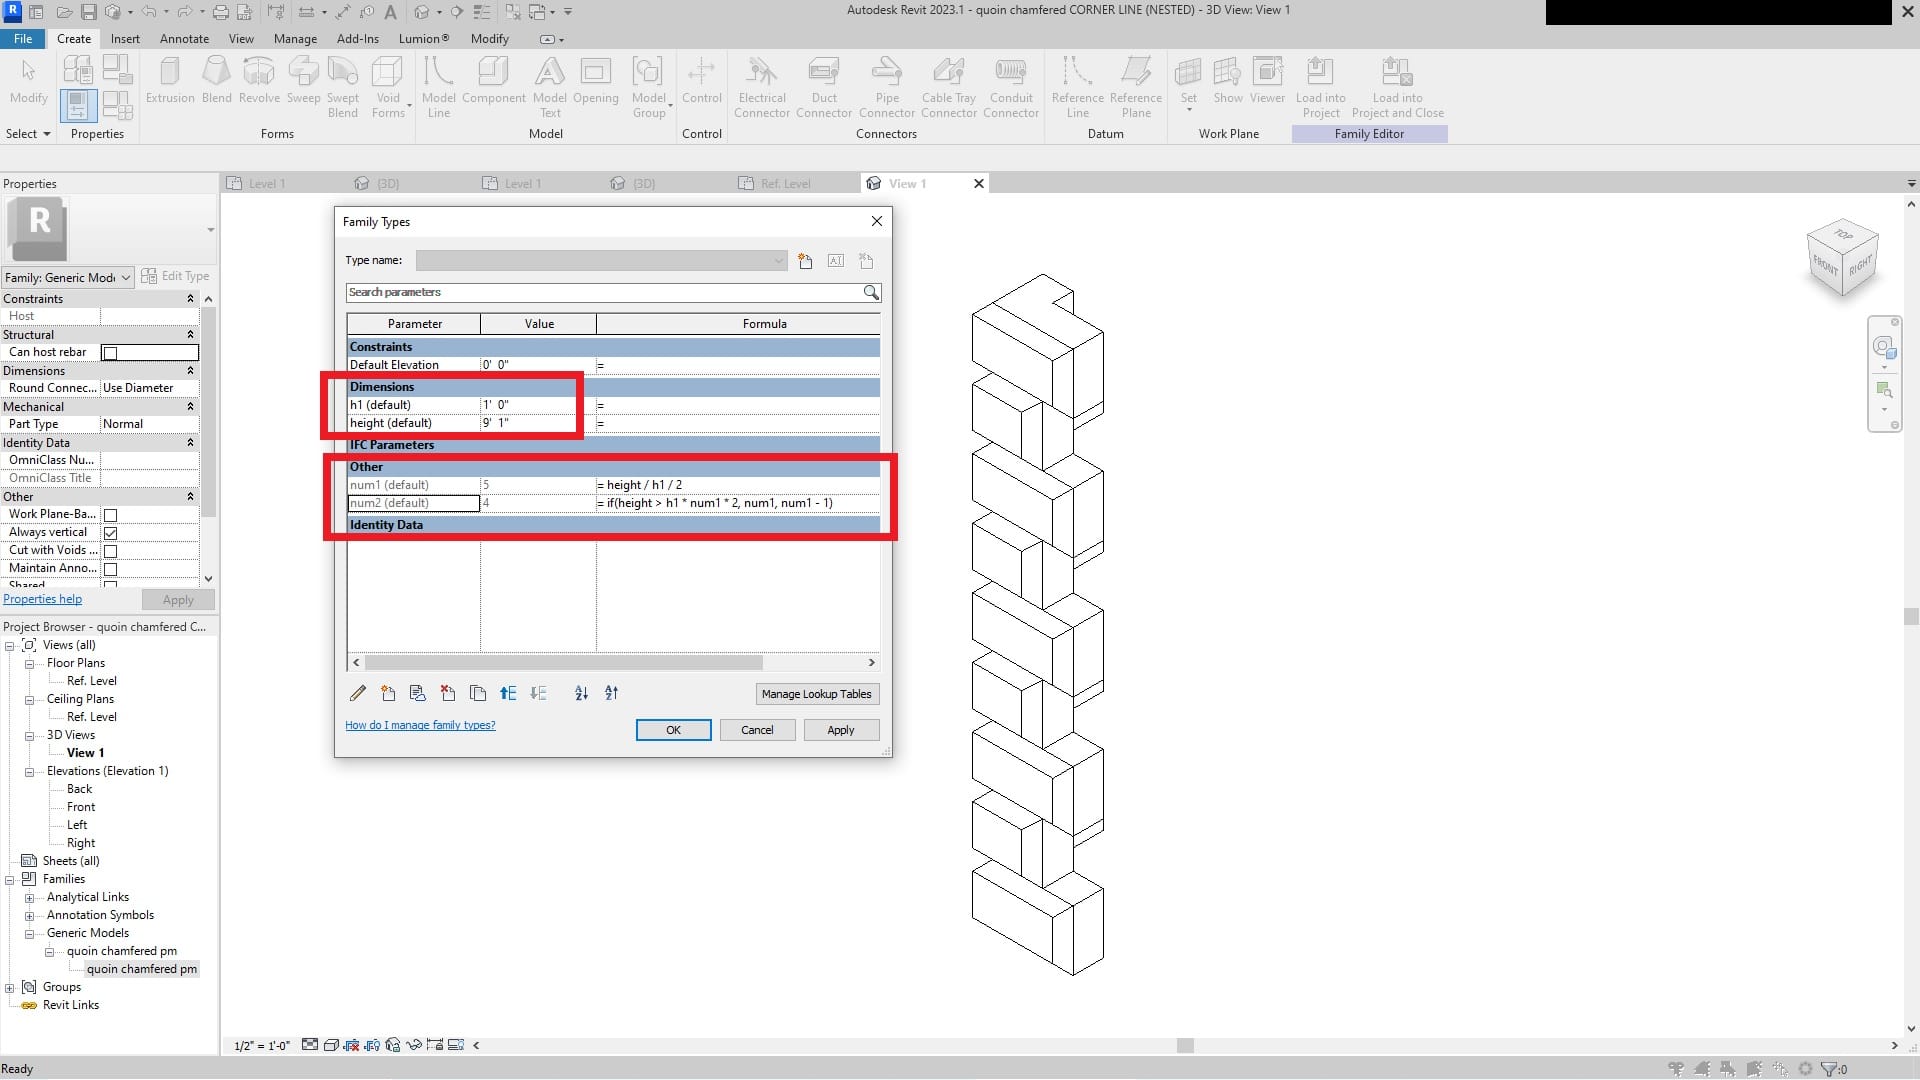Click the Manage Lookup Tables button
The image size is (1920, 1080).
(x=817, y=693)
